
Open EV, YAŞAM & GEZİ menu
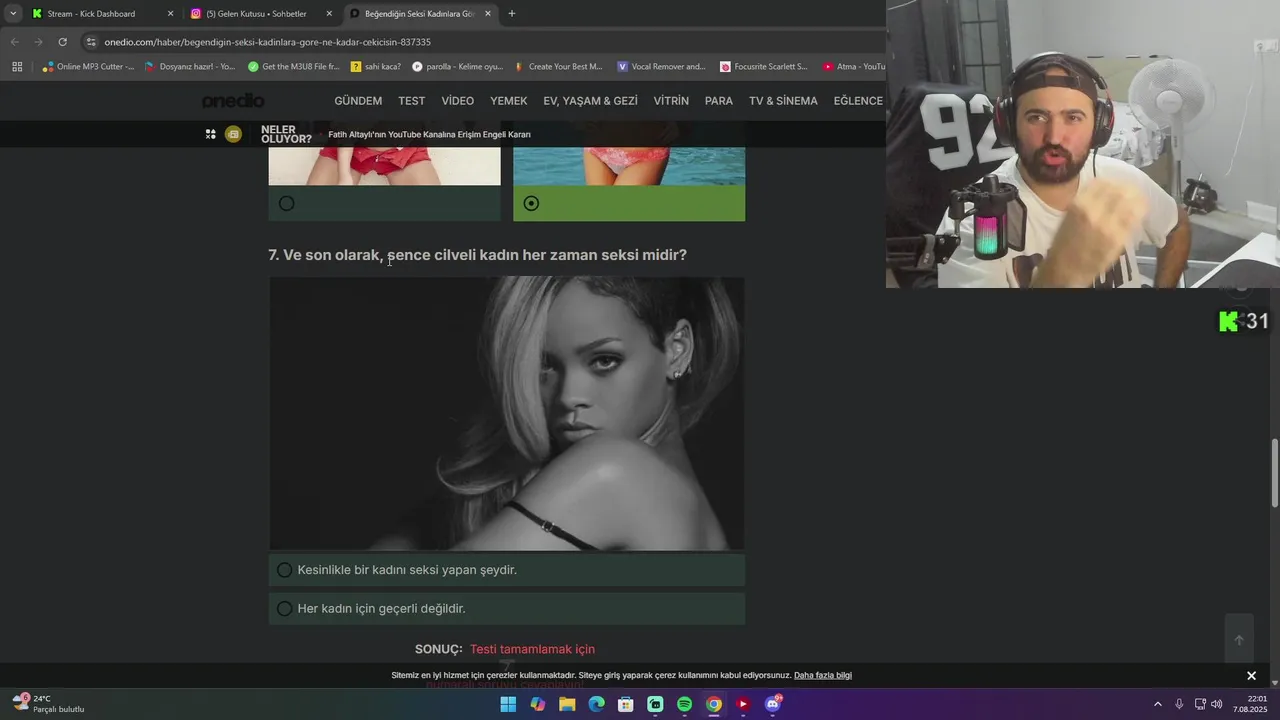point(590,101)
